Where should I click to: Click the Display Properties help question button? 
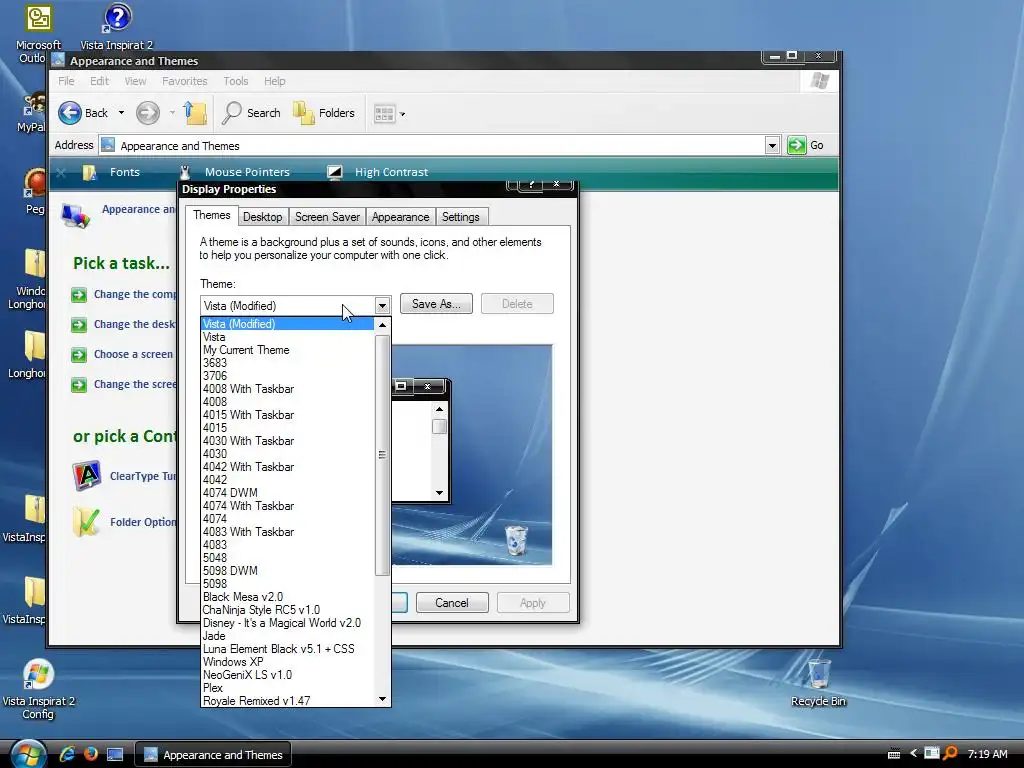coord(531,185)
